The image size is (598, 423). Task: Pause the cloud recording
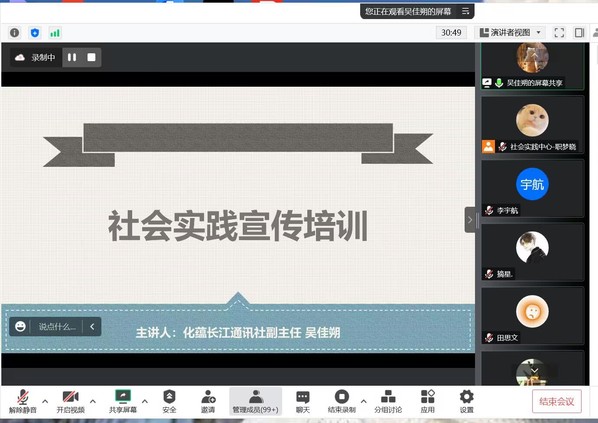(72, 57)
